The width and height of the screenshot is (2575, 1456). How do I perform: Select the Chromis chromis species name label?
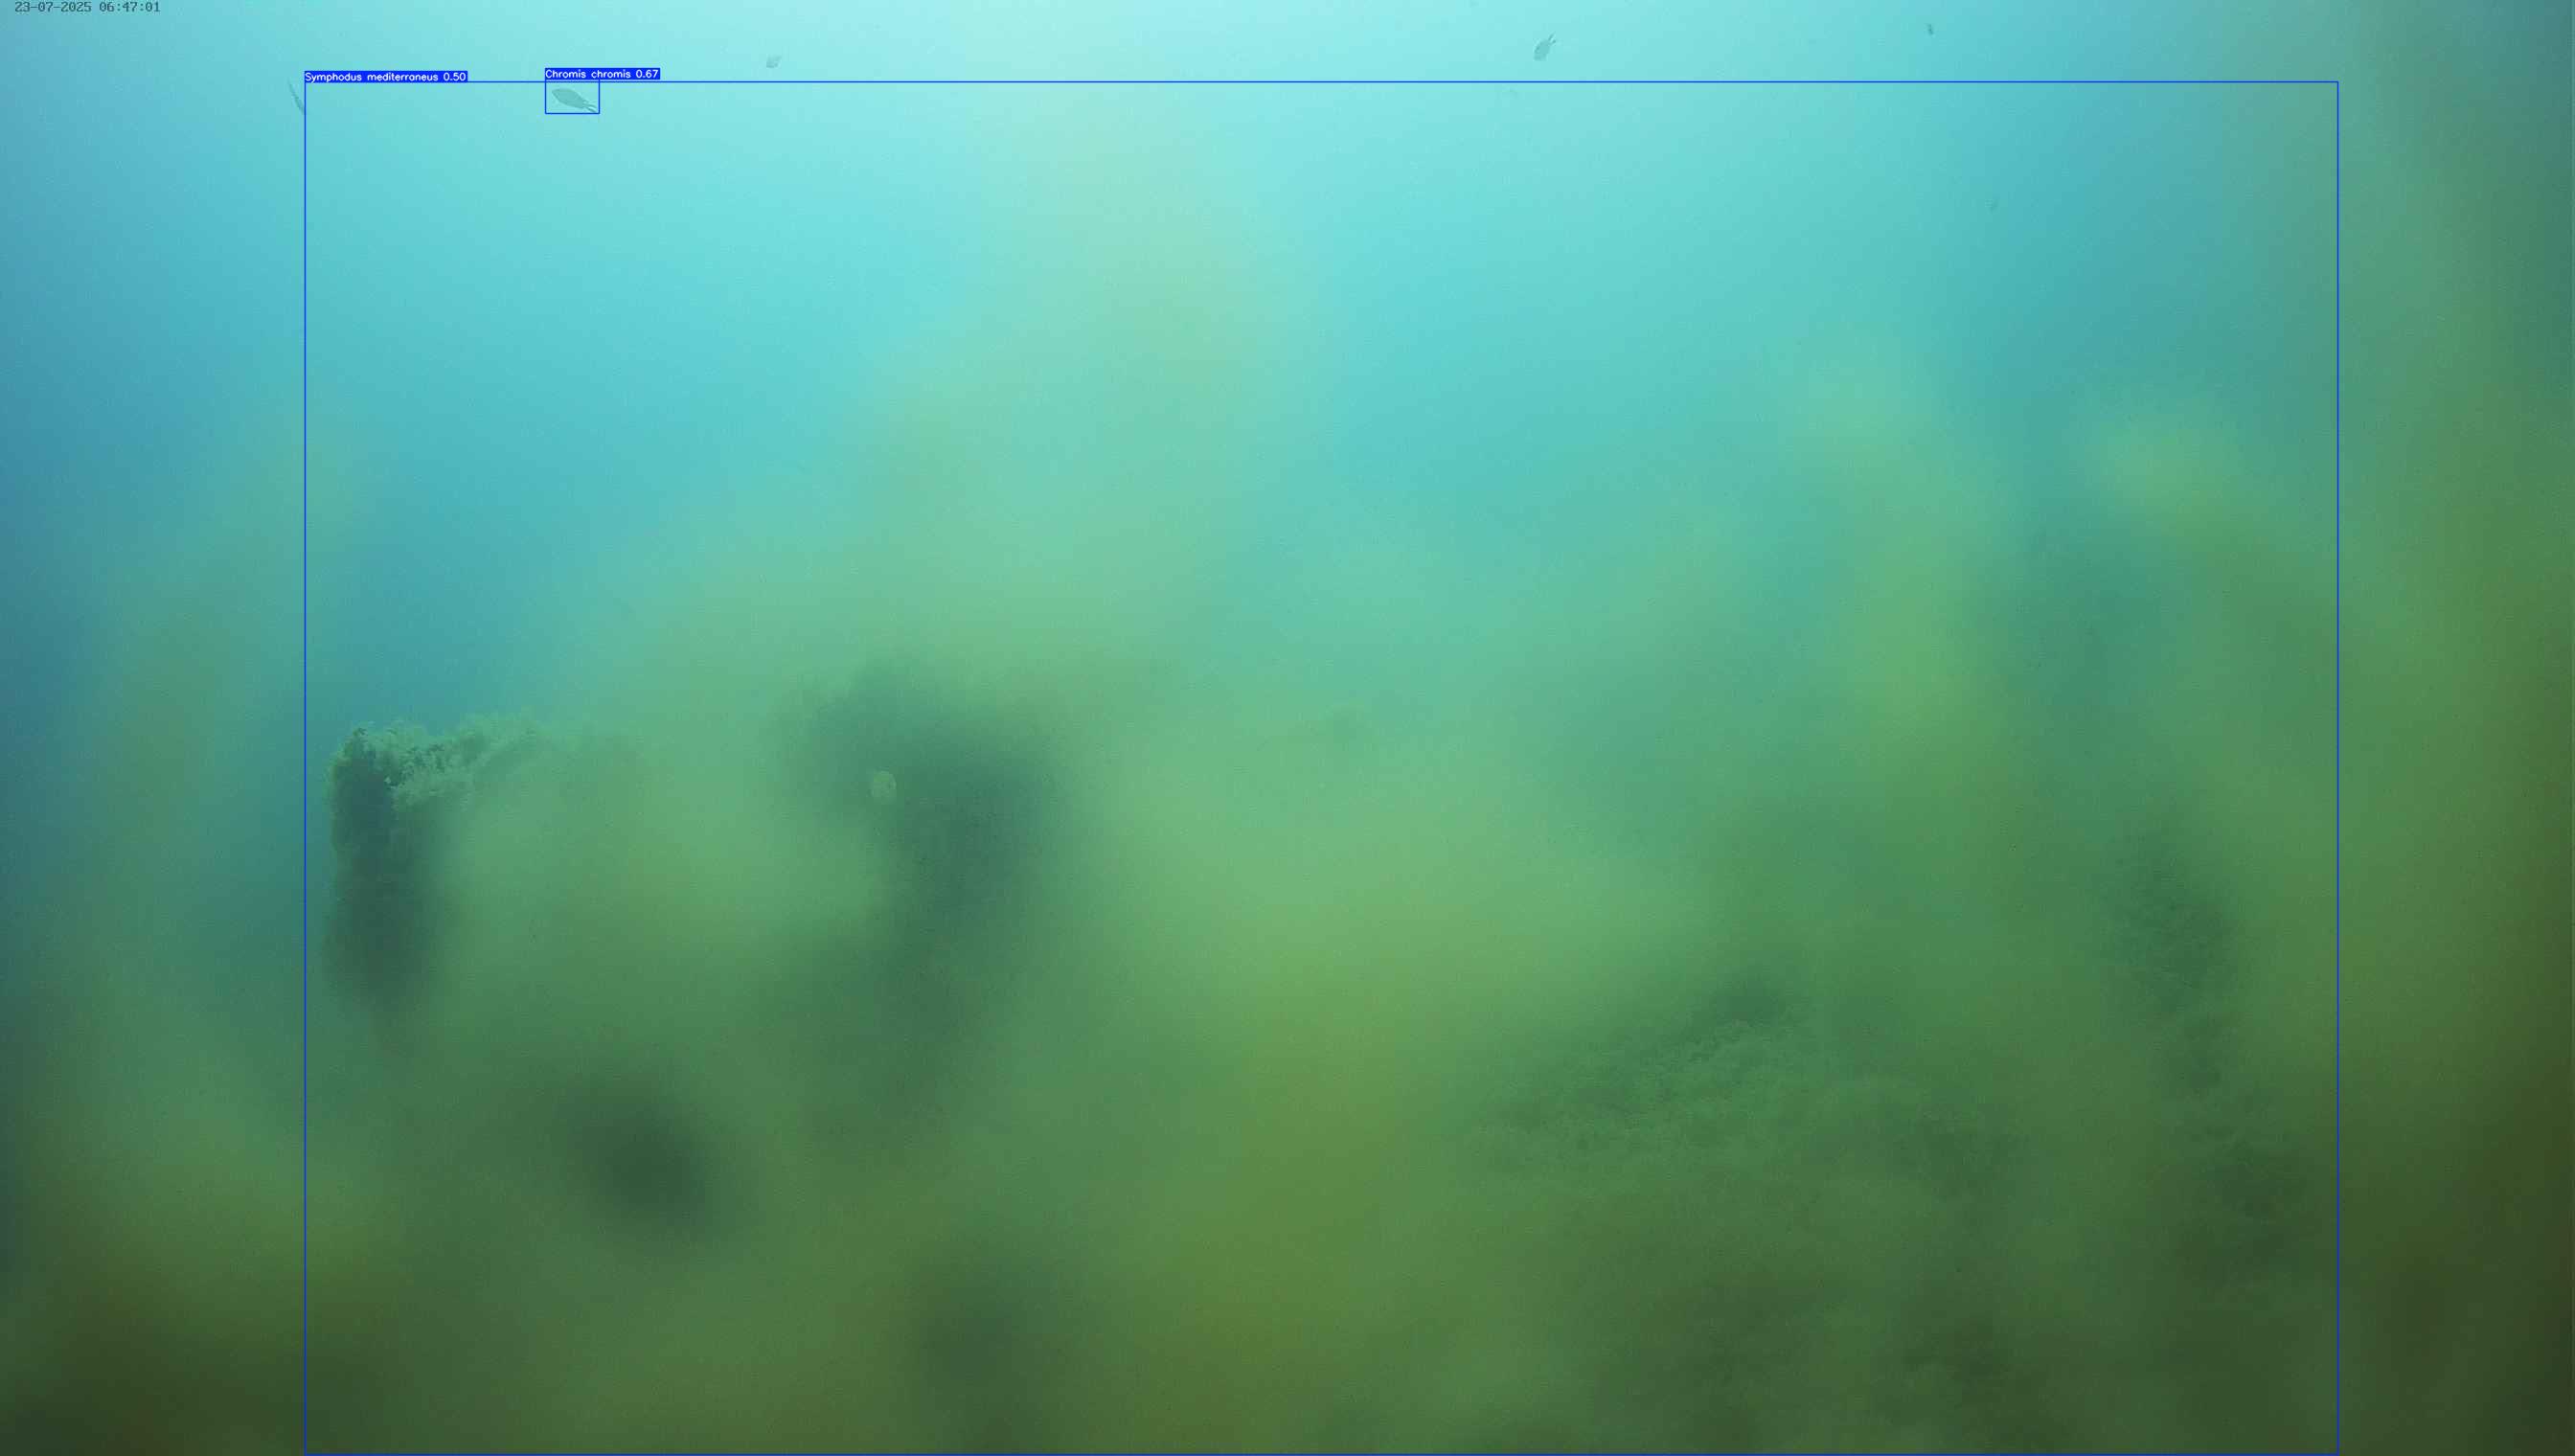coord(587,74)
